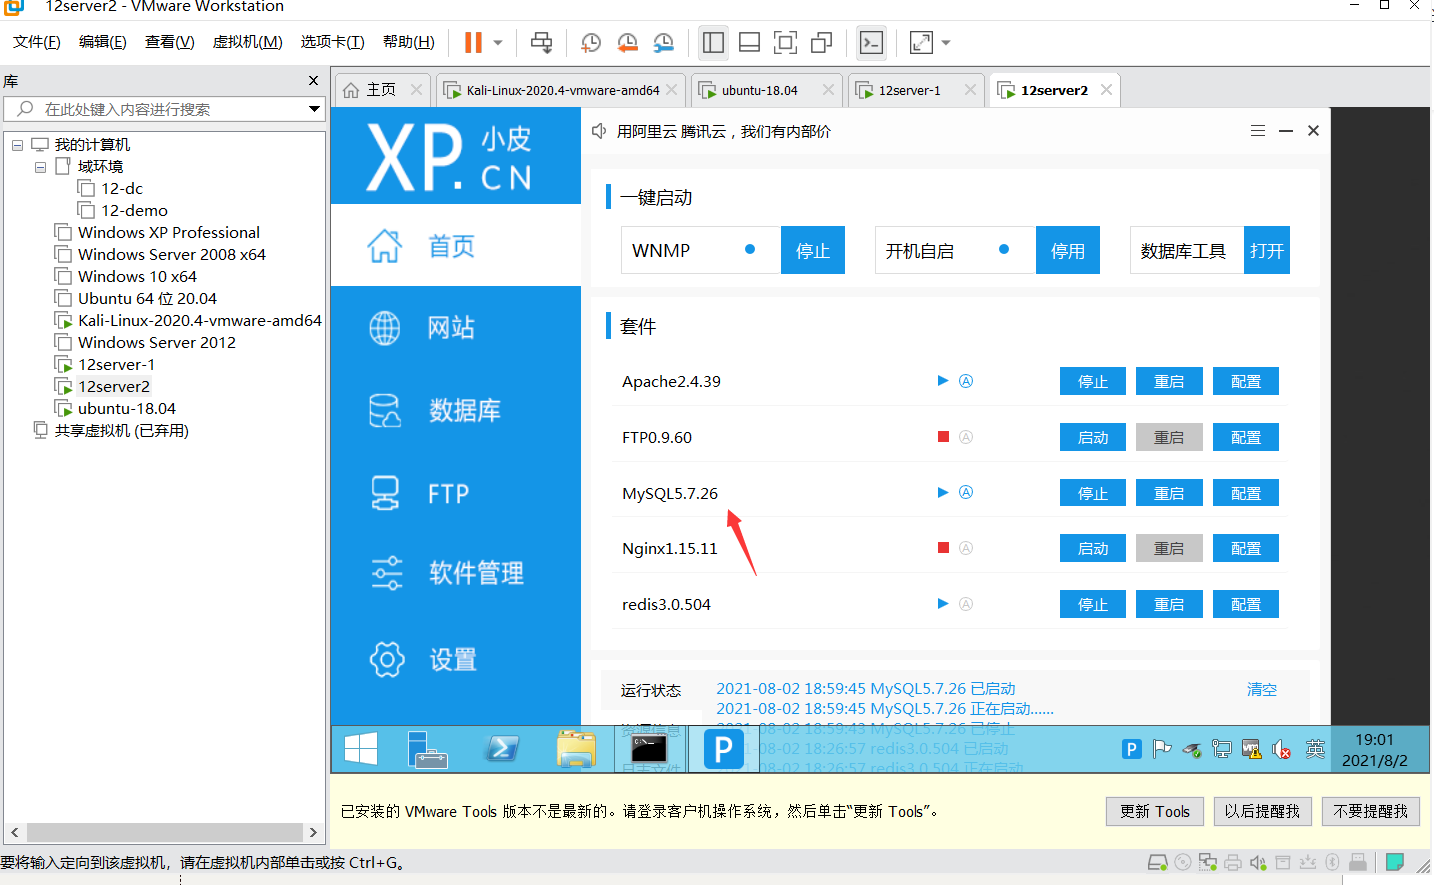Viewport: 1434px width, 885px height.
Task: Stop MySQL5.7.26 service
Action: [x=1092, y=493]
